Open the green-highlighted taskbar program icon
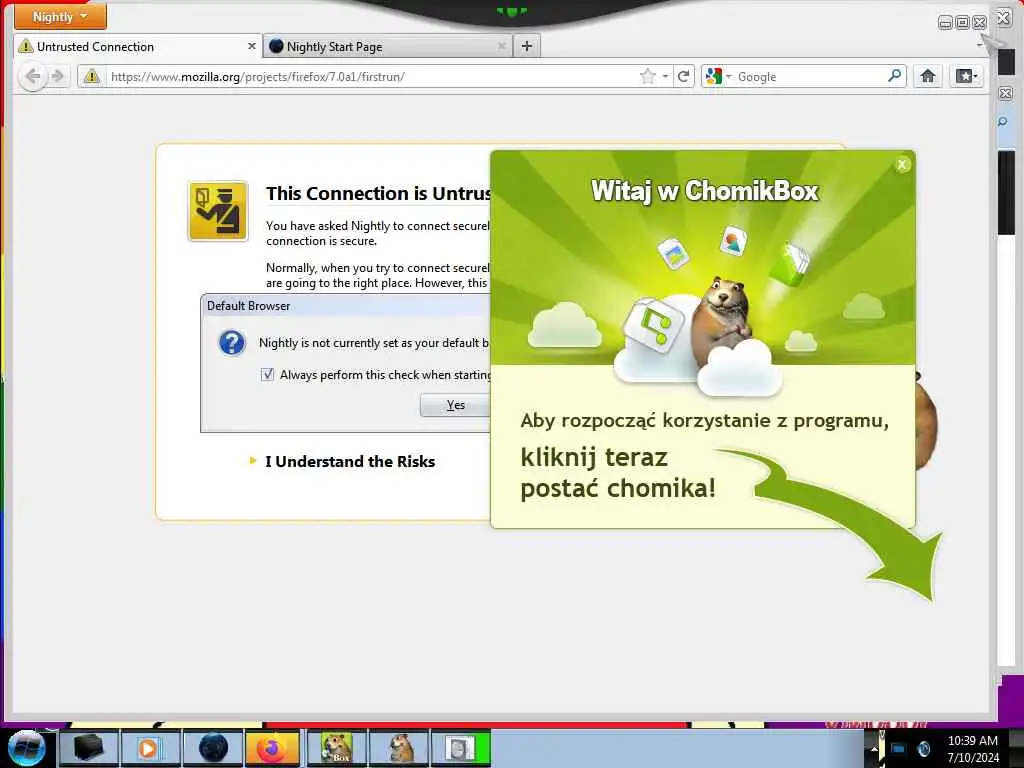1024x768 pixels. coord(460,748)
